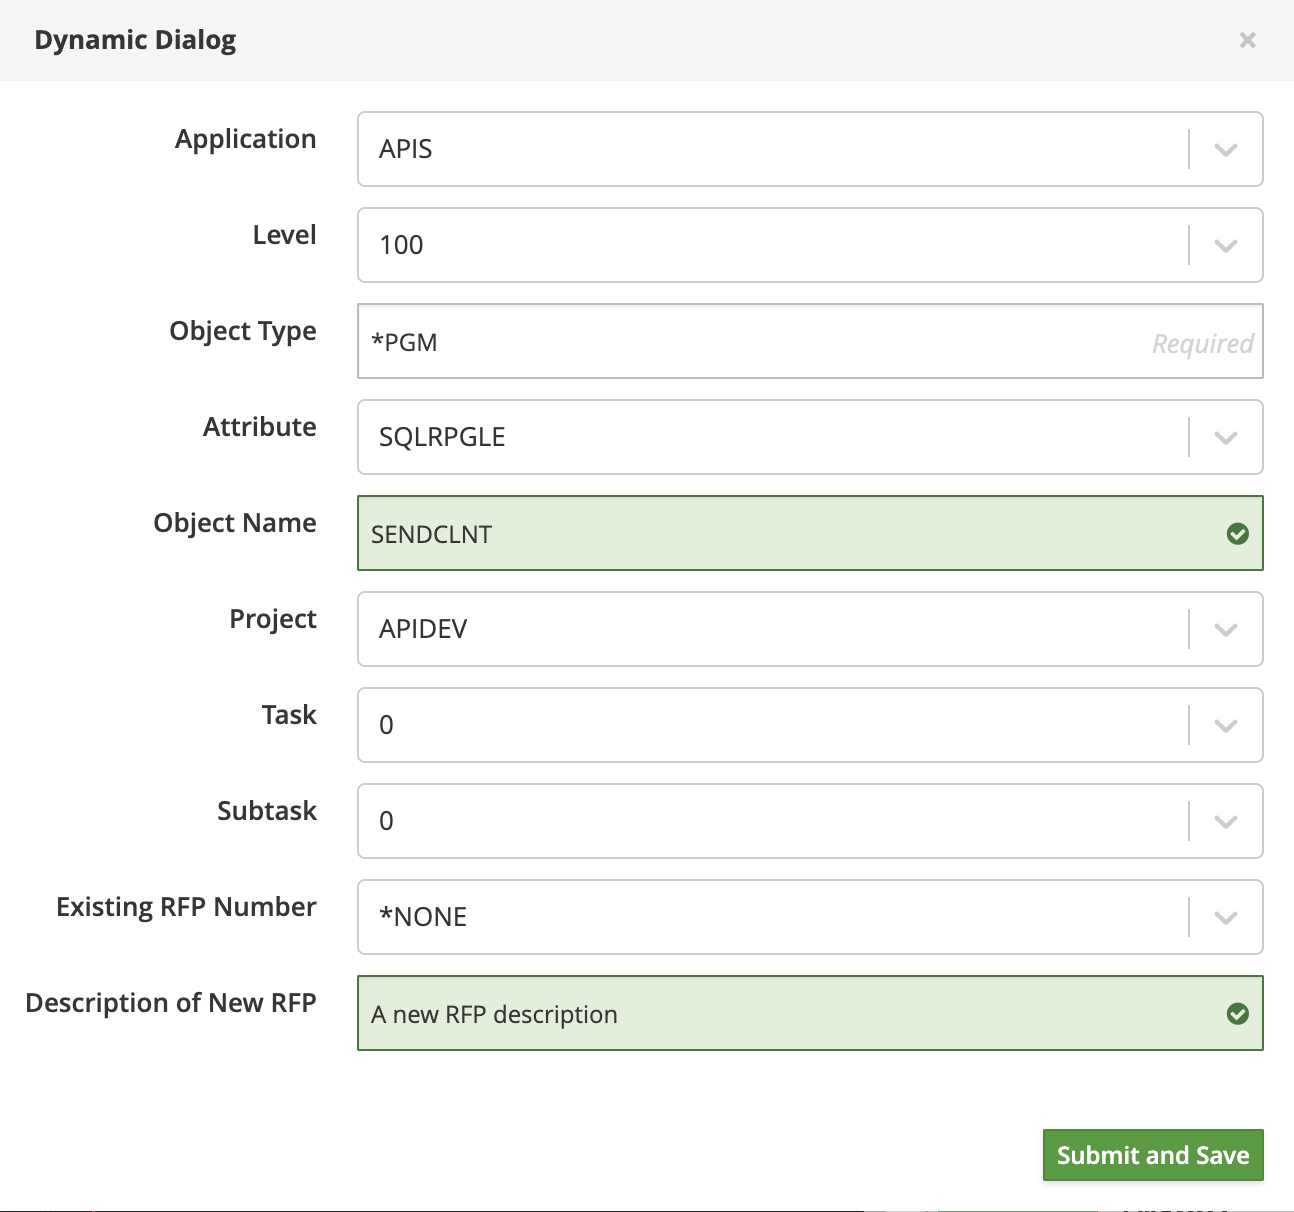Screen dimensions: 1294x1212
Task: Click the Description of New RFP label
Action: click(x=171, y=1003)
